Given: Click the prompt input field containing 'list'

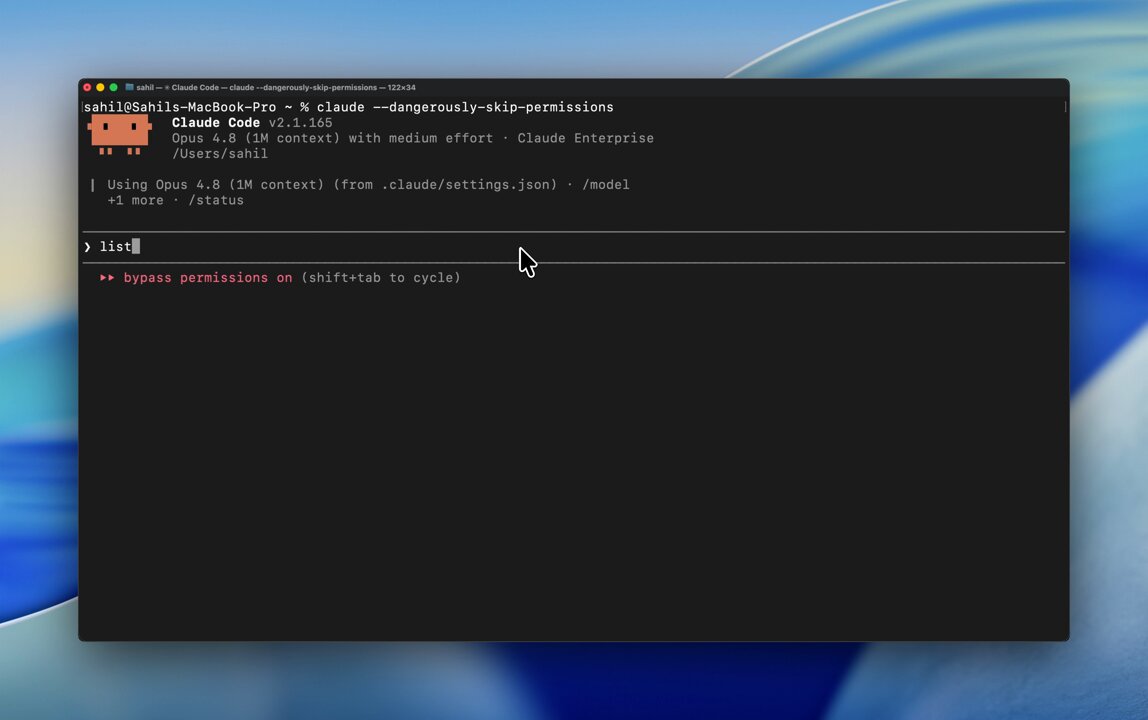Looking at the screenshot, I should tap(574, 247).
